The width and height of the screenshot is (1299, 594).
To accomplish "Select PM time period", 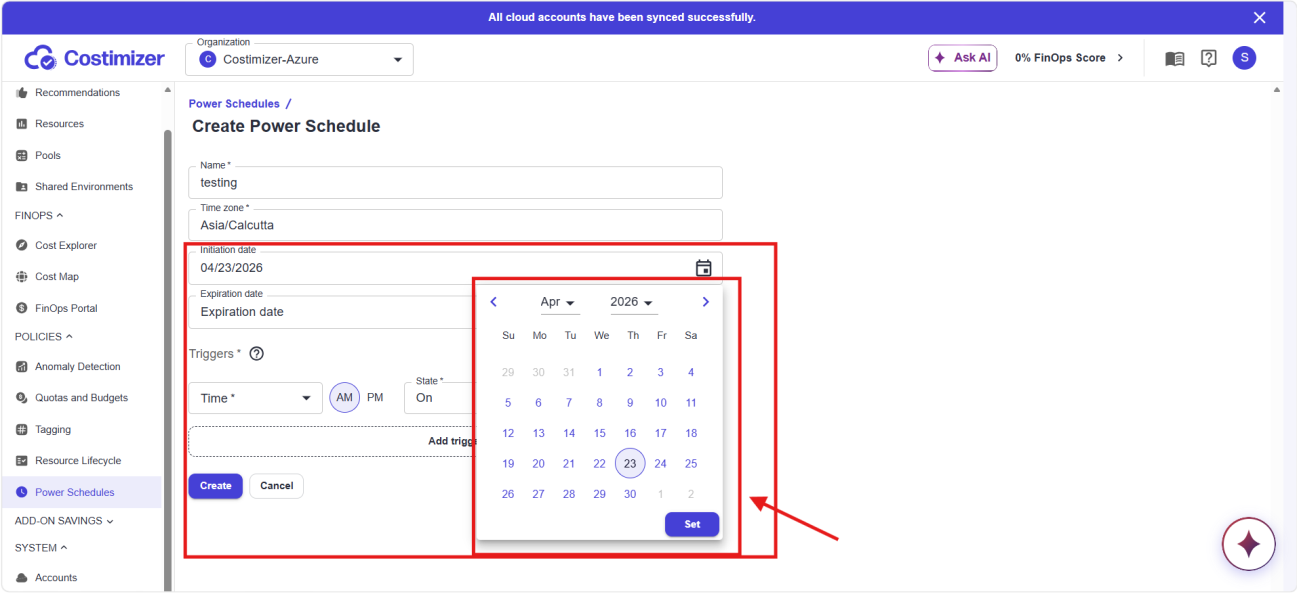I will (x=375, y=398).
